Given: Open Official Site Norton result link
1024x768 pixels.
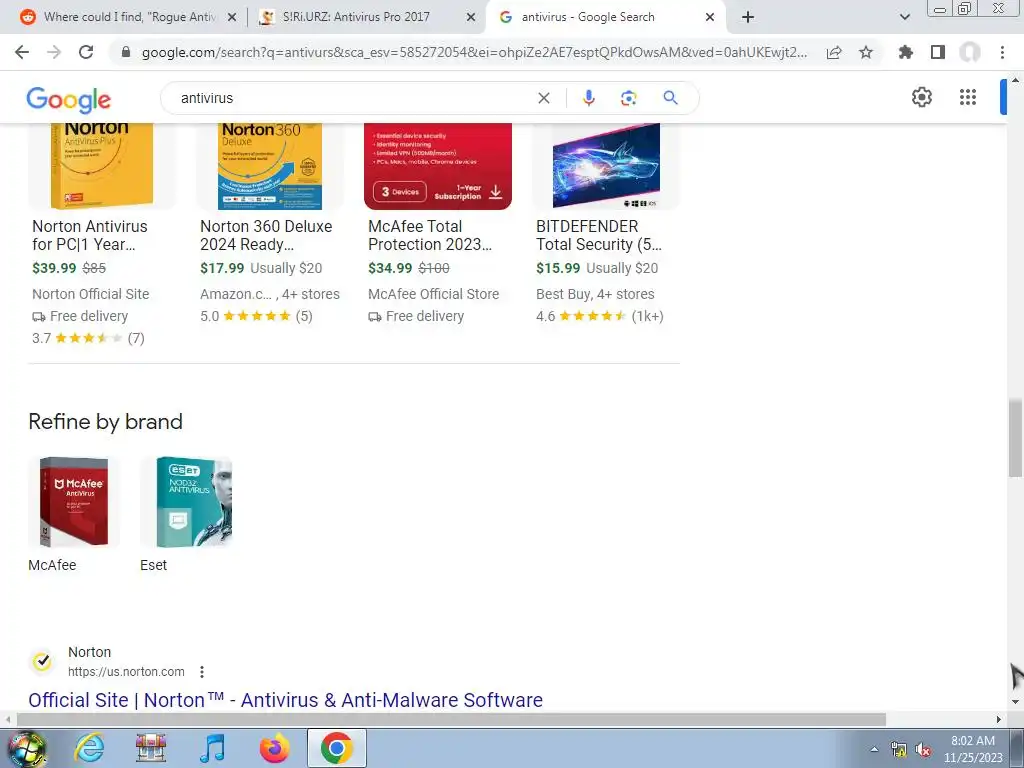Looking at the screenshot, I should [x=285, y=700].
